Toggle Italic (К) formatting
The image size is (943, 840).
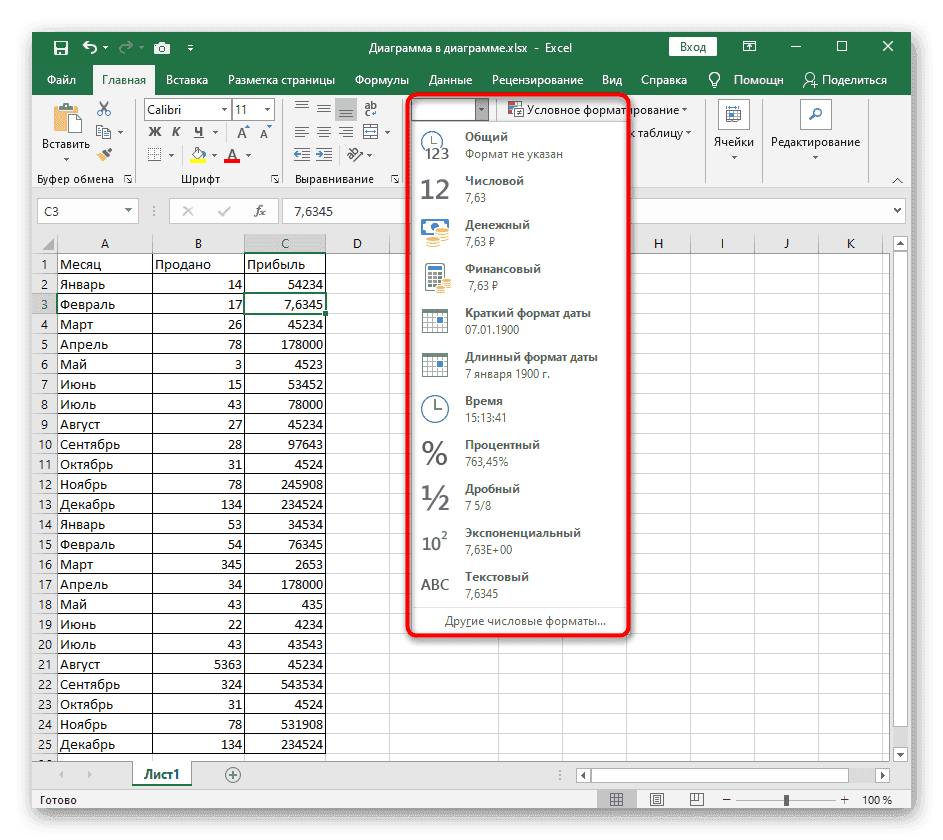click(x=177, y=132)
